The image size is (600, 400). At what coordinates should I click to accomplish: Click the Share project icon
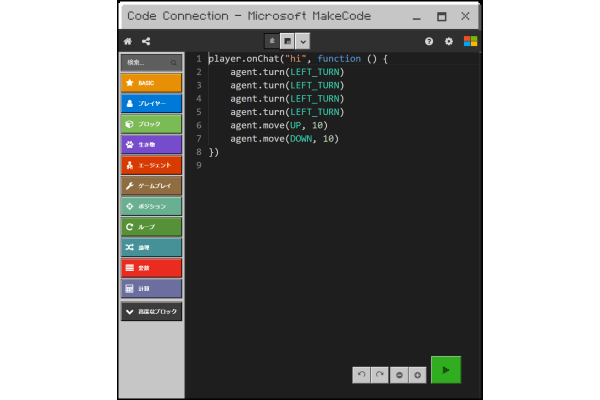(147, 41)
